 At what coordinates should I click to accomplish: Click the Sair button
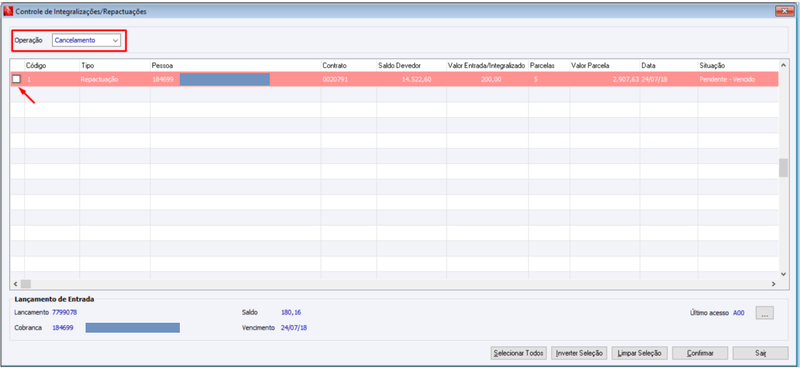point(761,353)
